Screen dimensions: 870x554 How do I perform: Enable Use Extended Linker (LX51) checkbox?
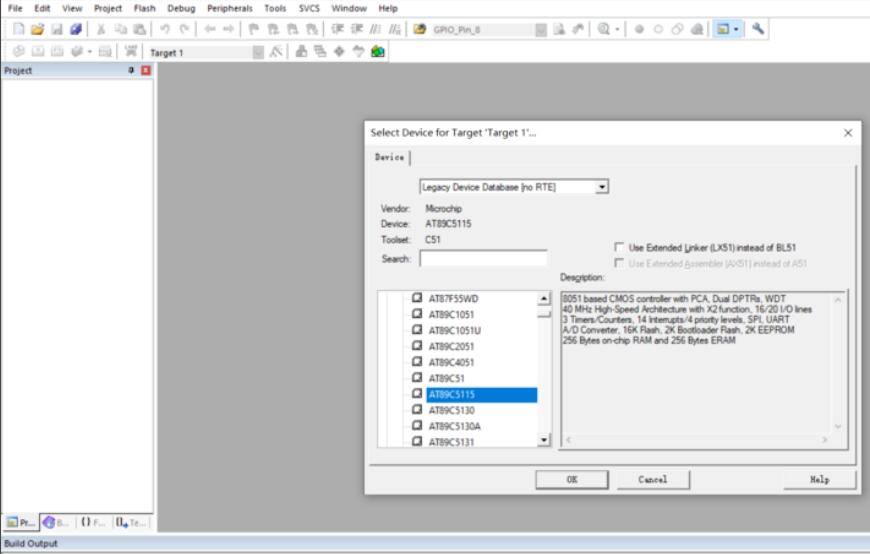tap(620, 247)
